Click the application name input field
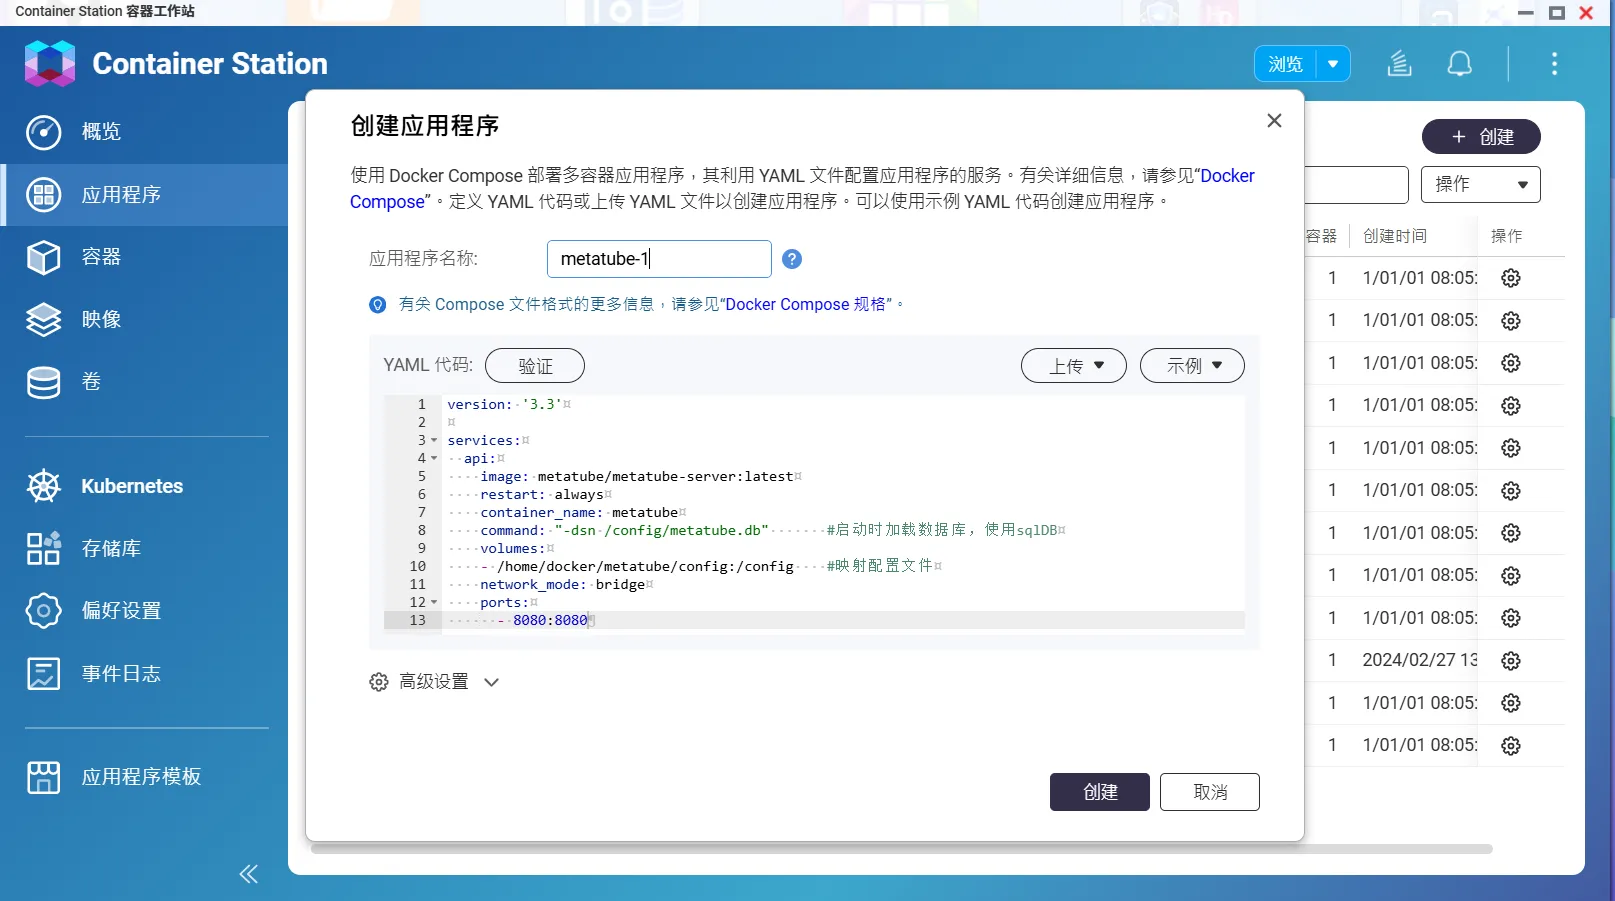Screen dimensions: 1615x901 tap(659, 259)
